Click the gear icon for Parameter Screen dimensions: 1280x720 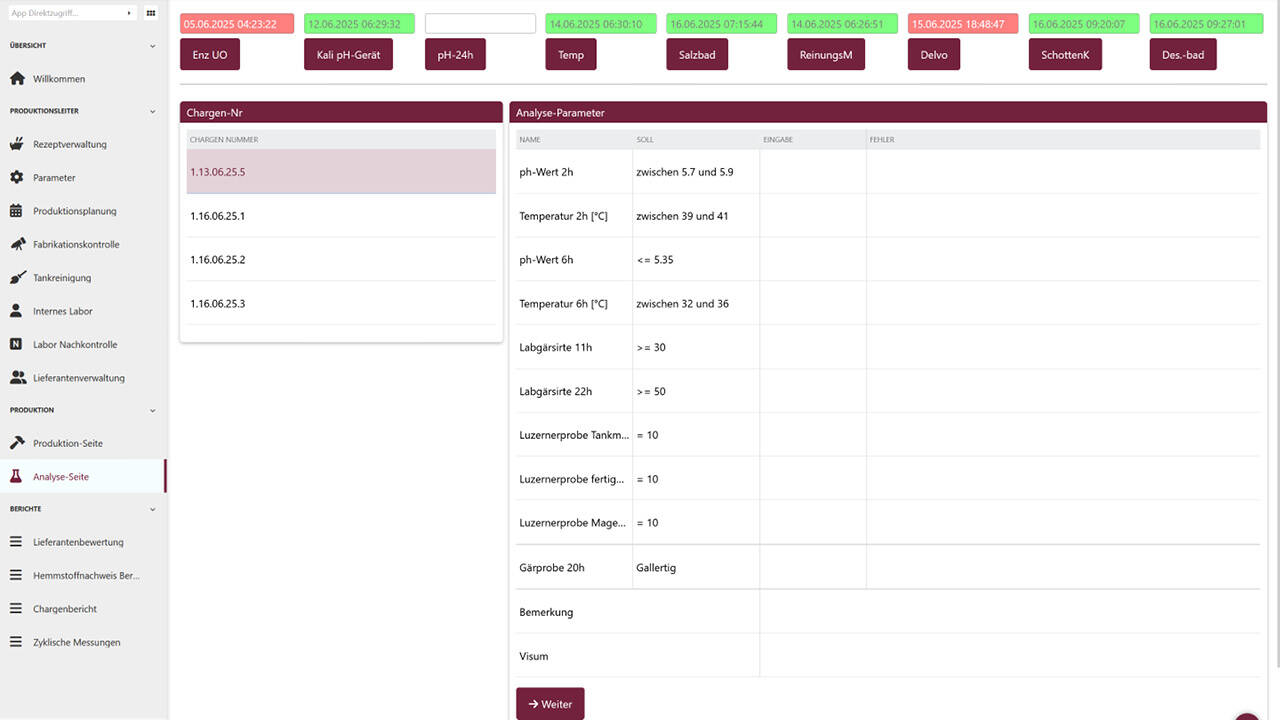(16, 177)
